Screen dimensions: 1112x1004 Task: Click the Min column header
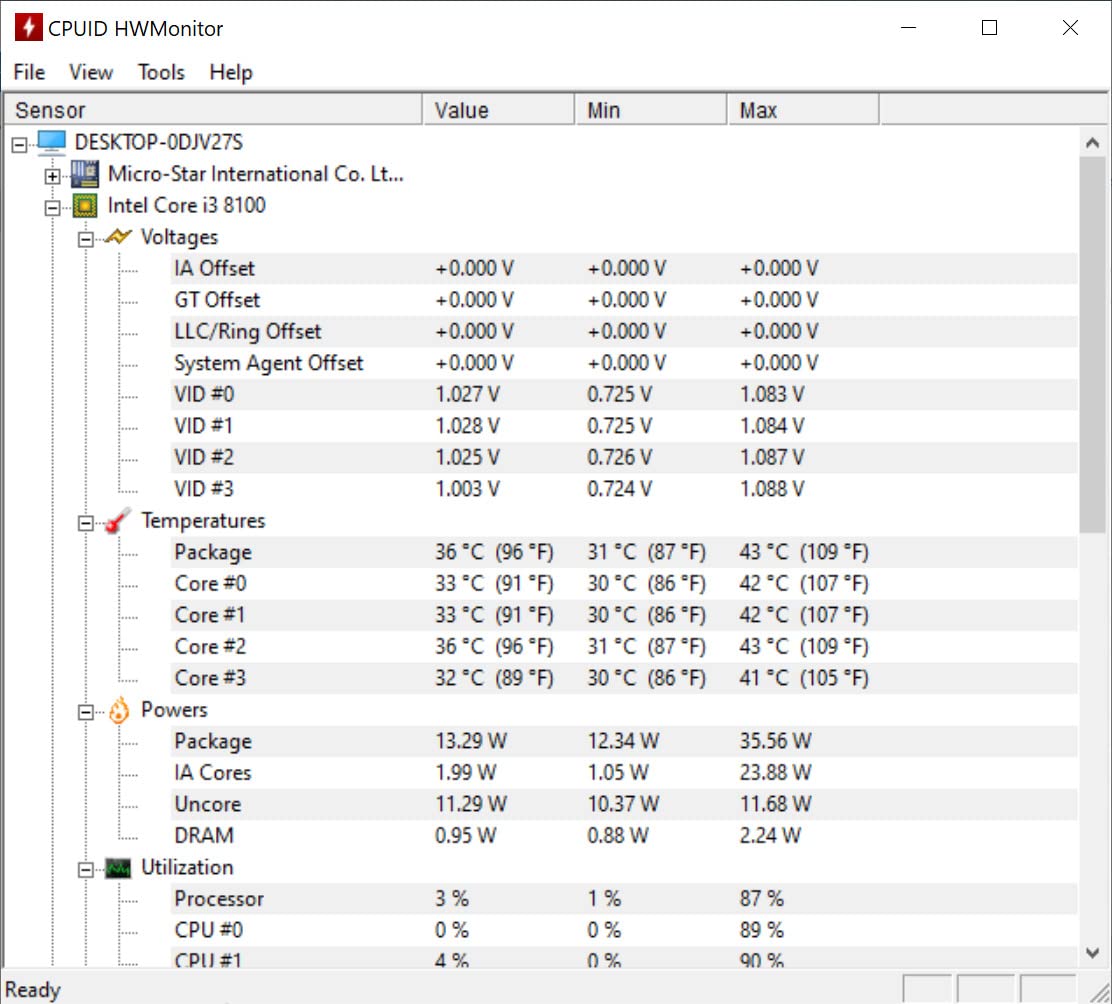pos(651,110)
